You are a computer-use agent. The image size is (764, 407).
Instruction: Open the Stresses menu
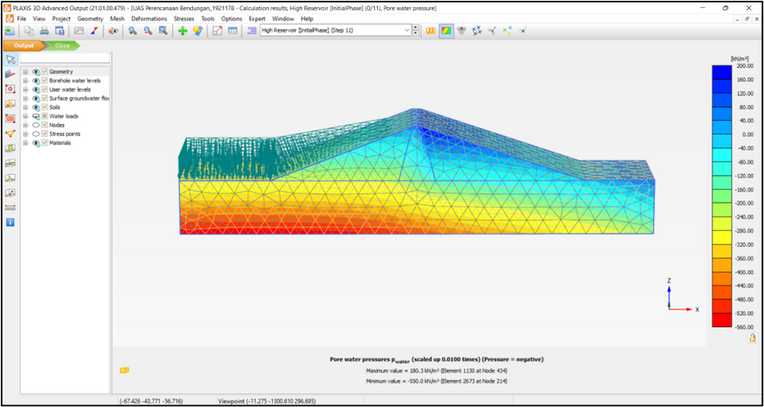coord(184,19)
